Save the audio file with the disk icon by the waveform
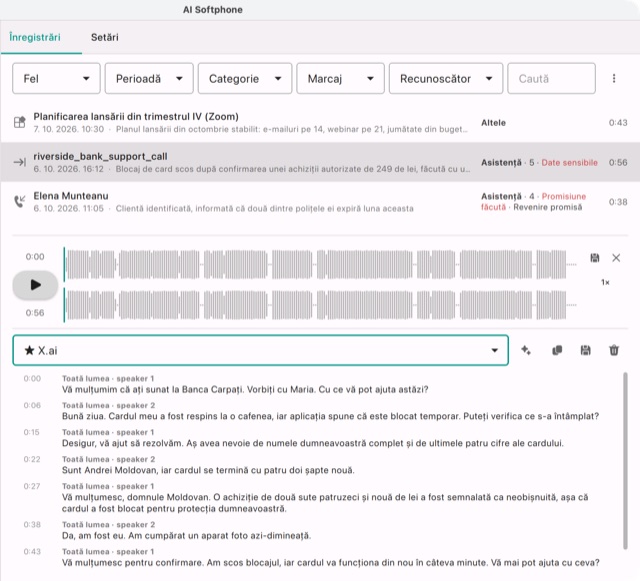This screenshot has width=640, height=581. click(595, 258)
